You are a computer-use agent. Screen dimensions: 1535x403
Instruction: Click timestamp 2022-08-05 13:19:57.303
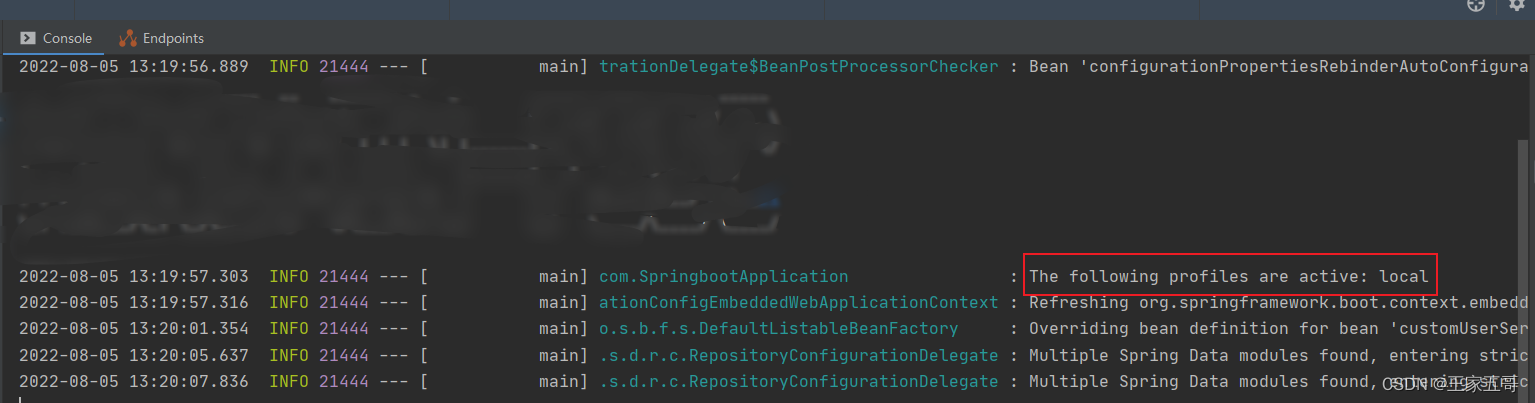click(134, 276)
